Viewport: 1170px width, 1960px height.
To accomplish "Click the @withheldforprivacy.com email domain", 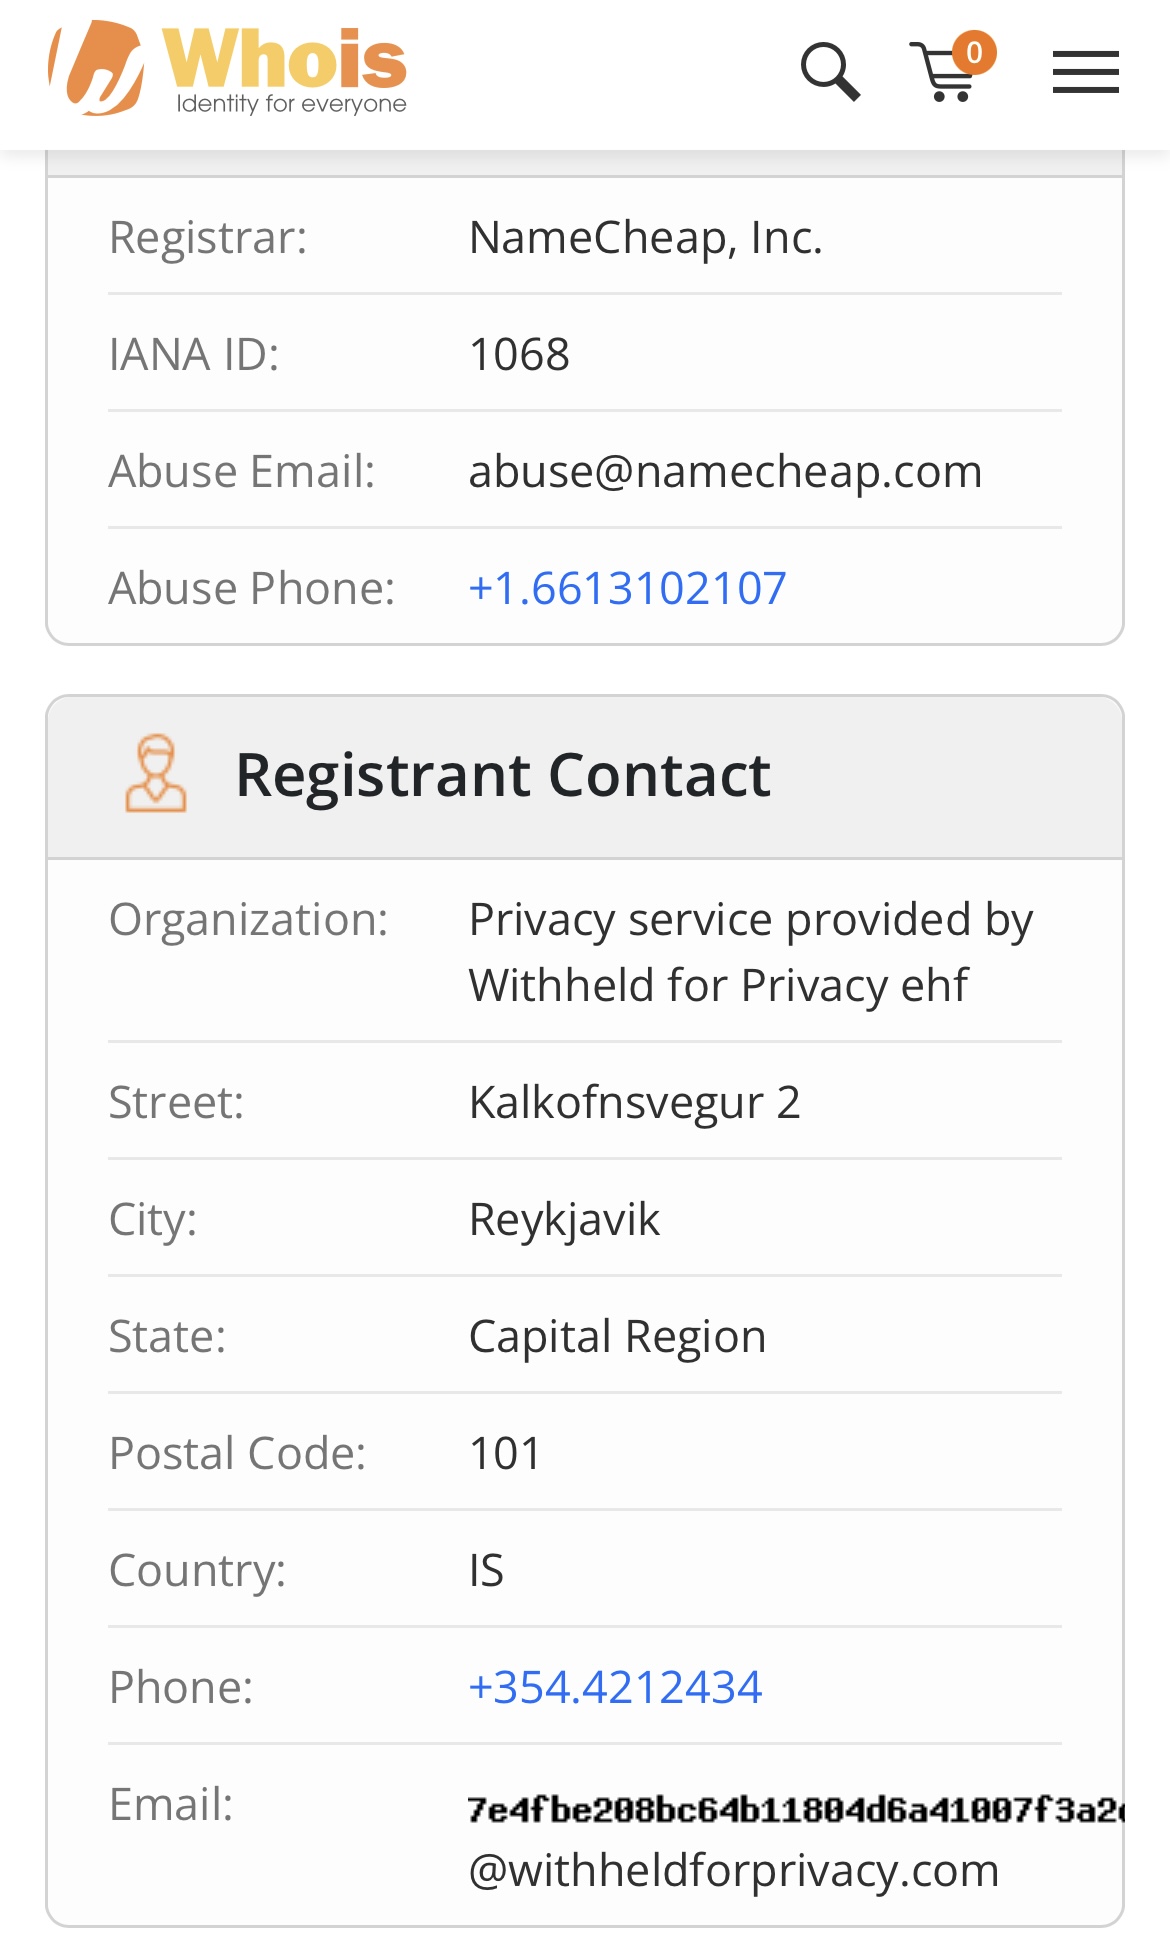I will 733,1870.
